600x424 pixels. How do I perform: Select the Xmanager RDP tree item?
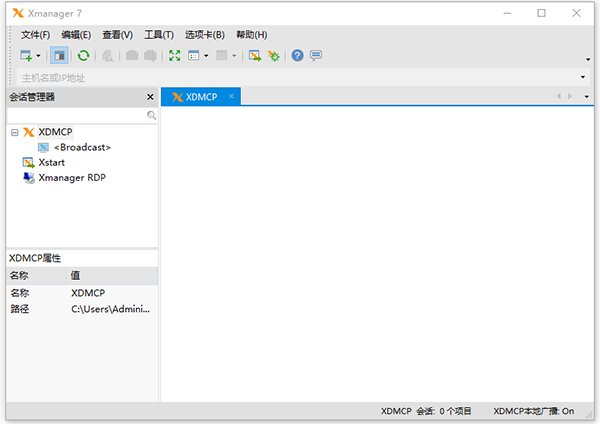[x=72, y=178]
